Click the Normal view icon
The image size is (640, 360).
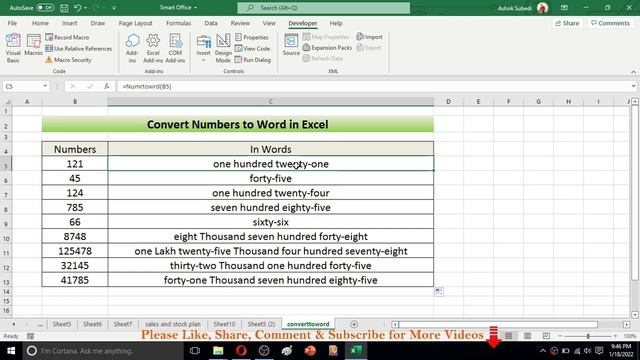pyautogui.click(x=509, y=336)
